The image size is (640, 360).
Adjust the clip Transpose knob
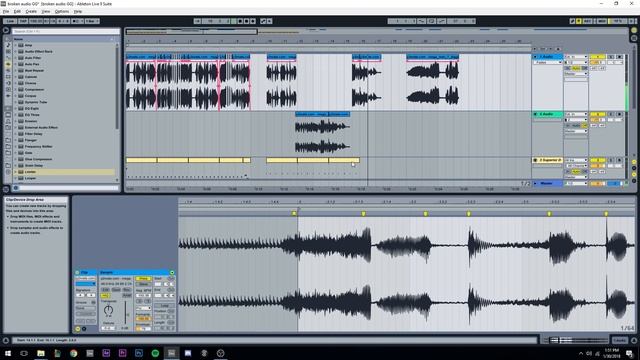click(108, 310)
